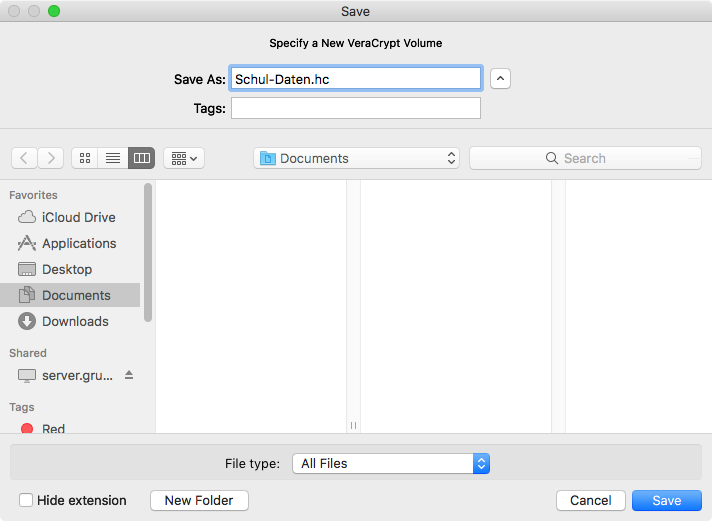Enable Hide extension checkbox
The width and height of the screenshot is (712, 521).
(26, 500)
